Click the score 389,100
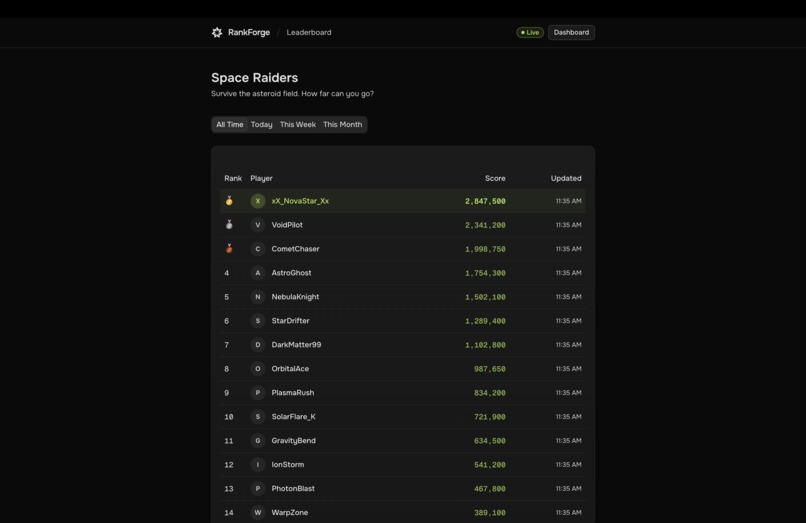 click(489, 513)
